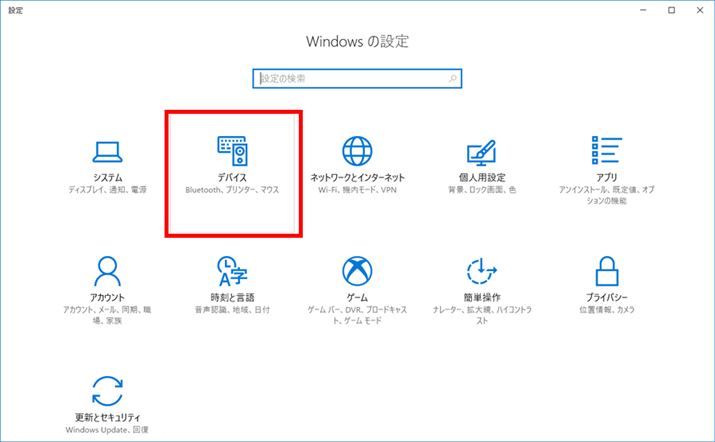715x442 pixels.
Task: Open the 簡単操作 ease of access icon
Action: tap(482, 271)
